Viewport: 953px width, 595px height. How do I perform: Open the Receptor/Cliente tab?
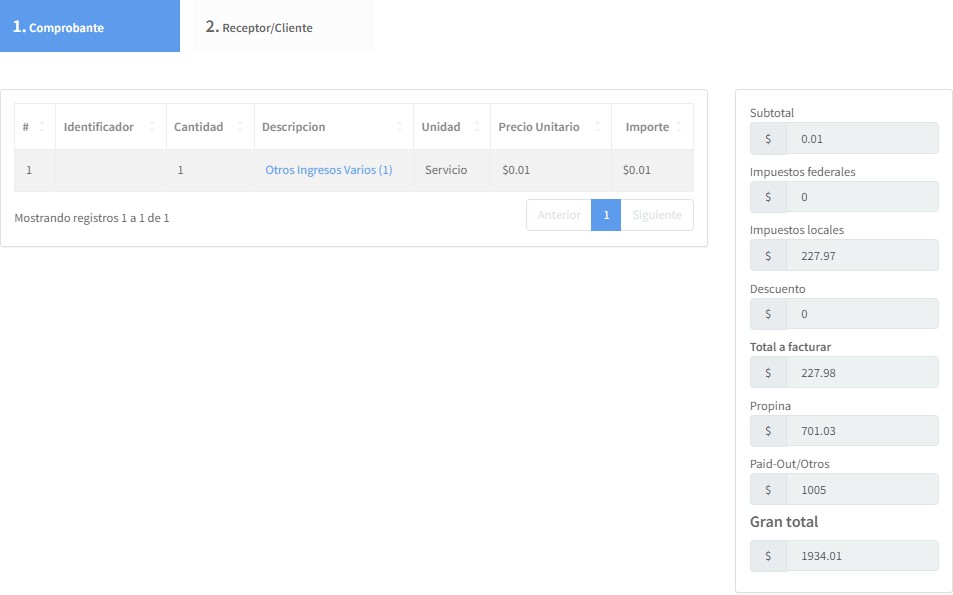[x=283, y=26]
